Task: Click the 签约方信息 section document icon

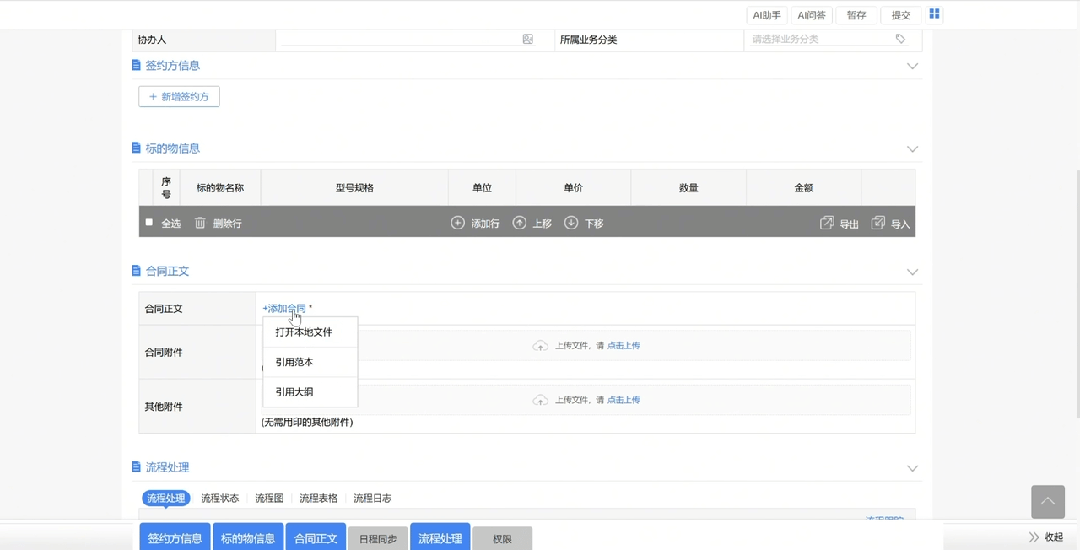Action: [x=136, y=65]
